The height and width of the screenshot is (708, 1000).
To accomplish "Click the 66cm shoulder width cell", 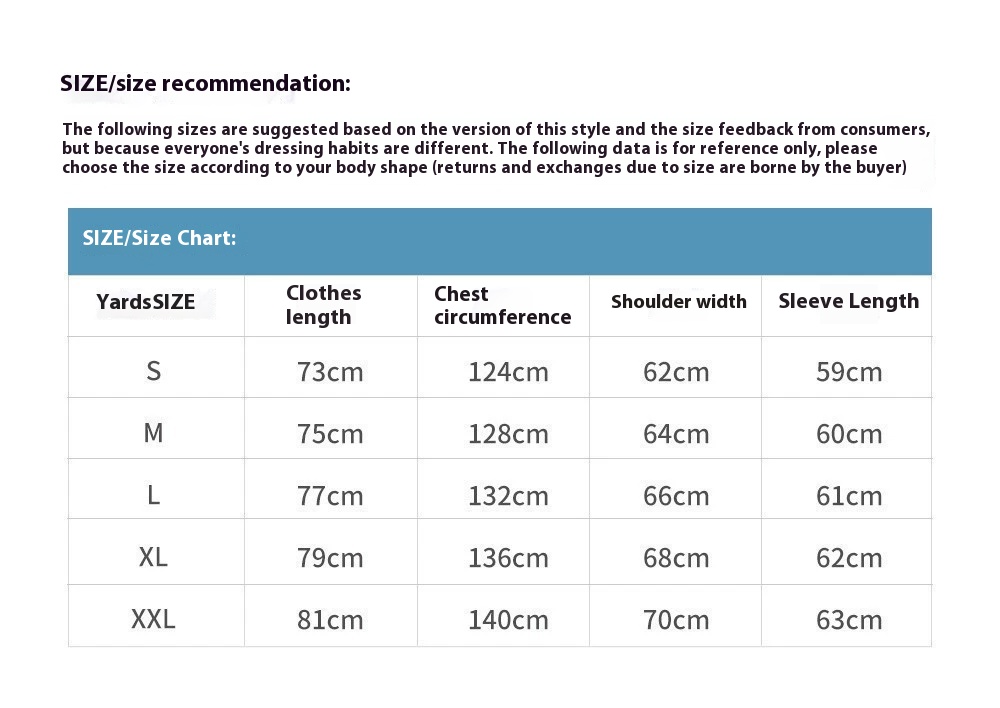I will [676, 496].
